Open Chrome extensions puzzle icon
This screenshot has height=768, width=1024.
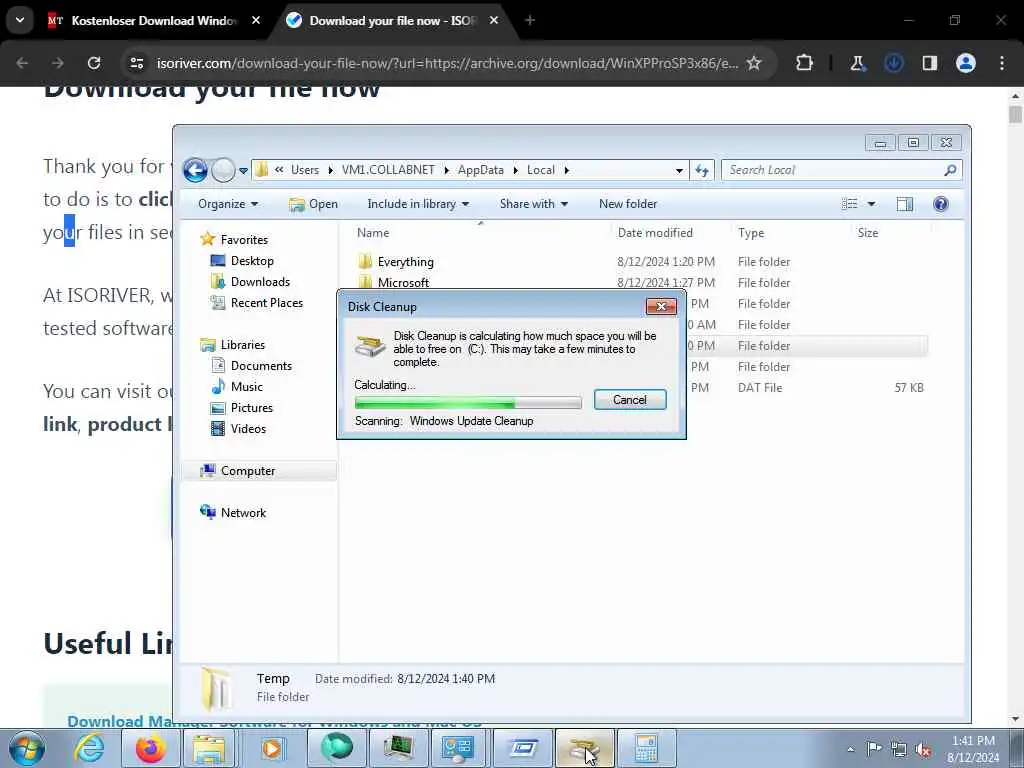[x=805, y=63]
